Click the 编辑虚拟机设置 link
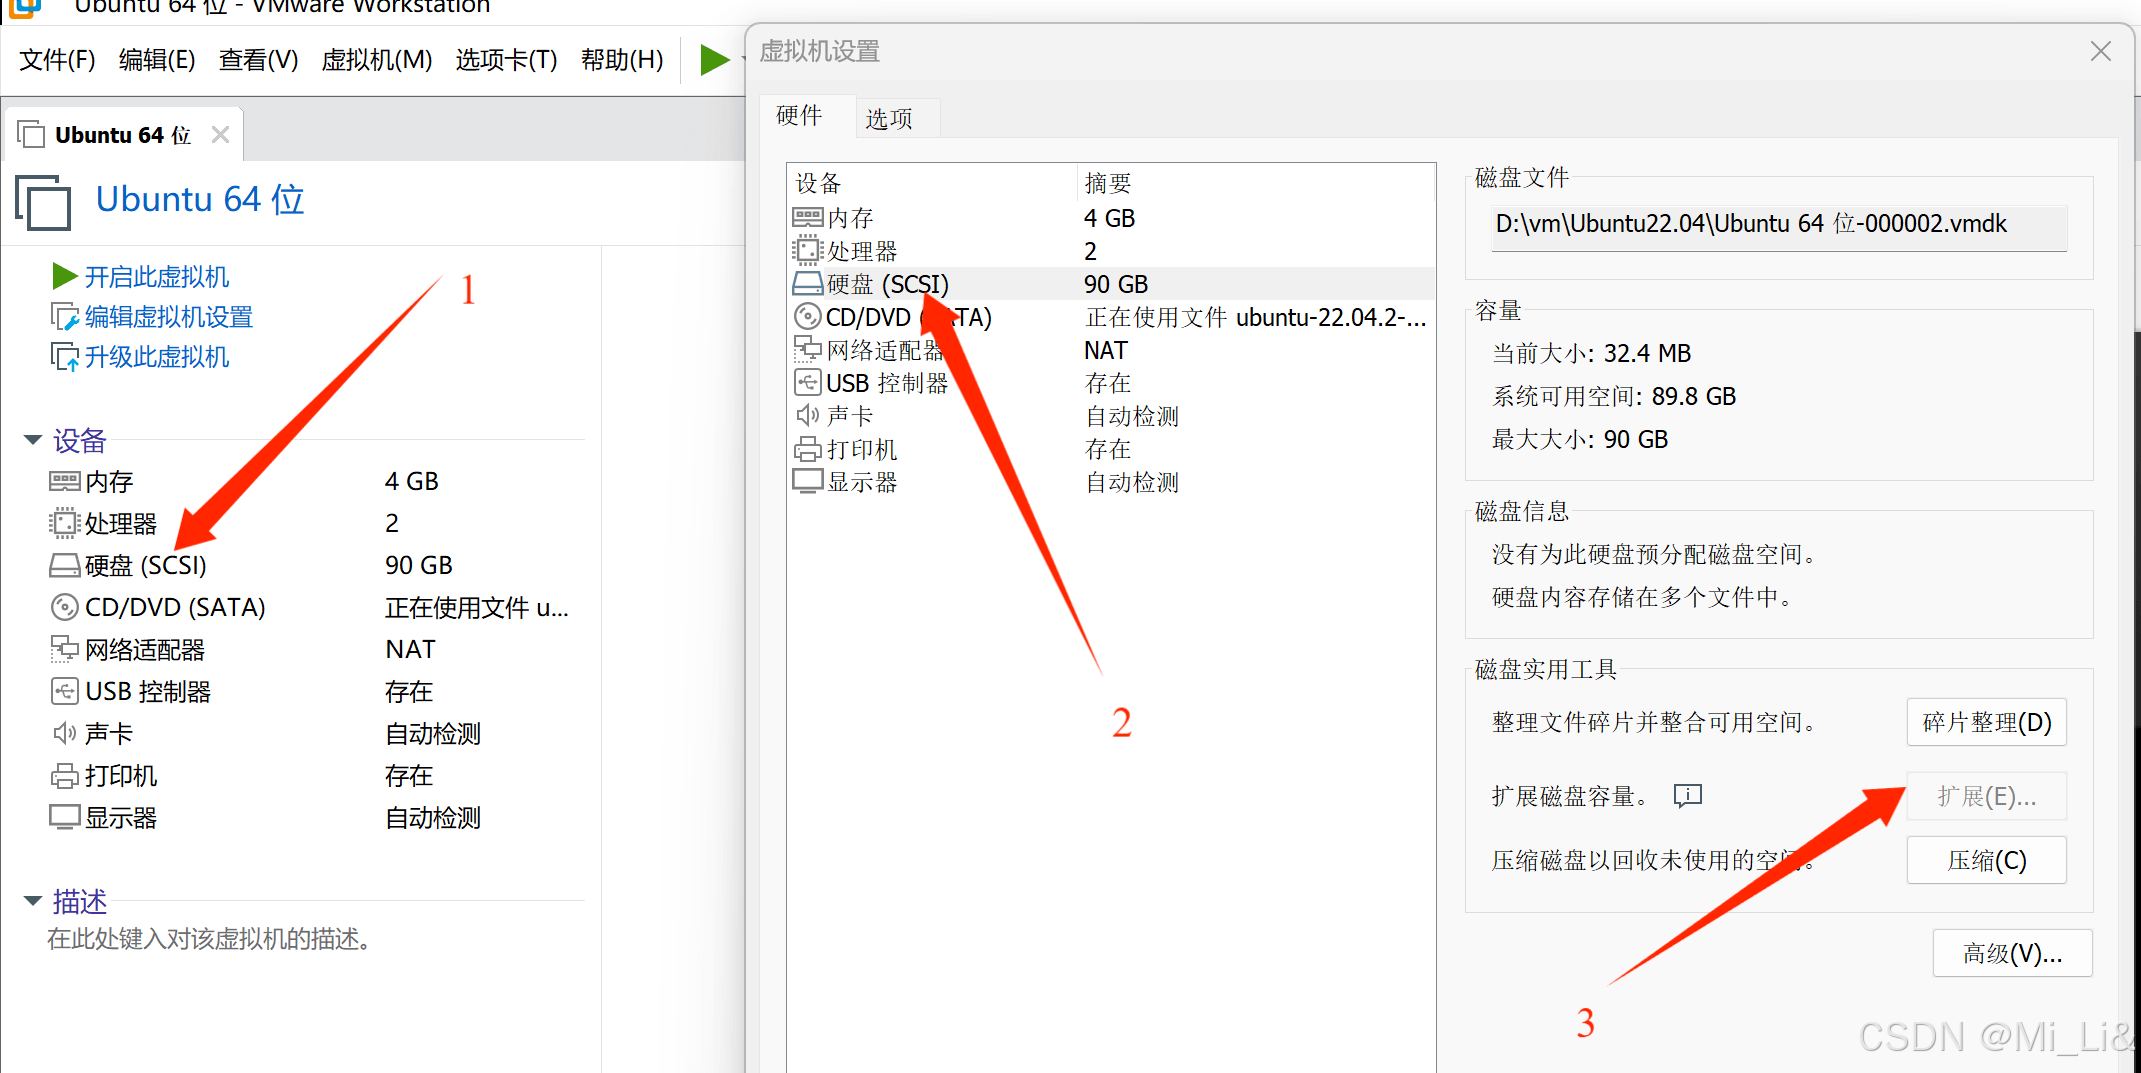This screenshot has height=1073, width=2141. [169, 317]
